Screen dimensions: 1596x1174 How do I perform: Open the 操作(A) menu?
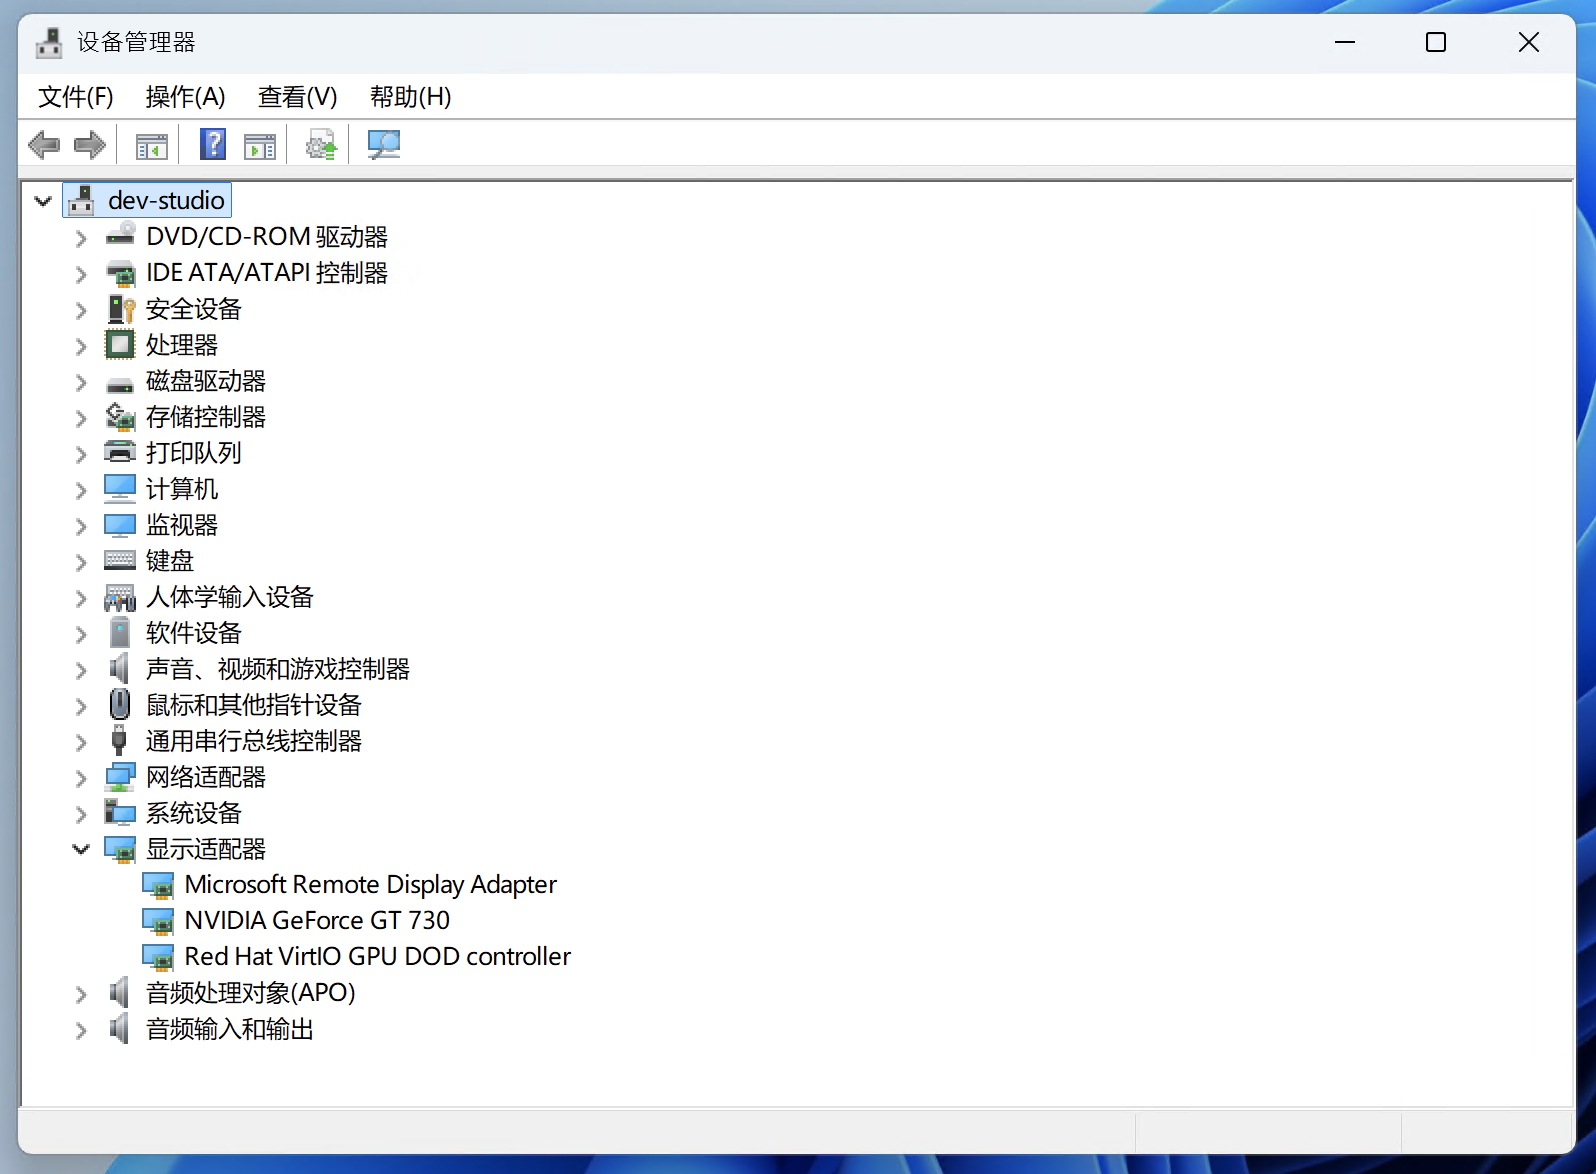[x=185, y=97]
